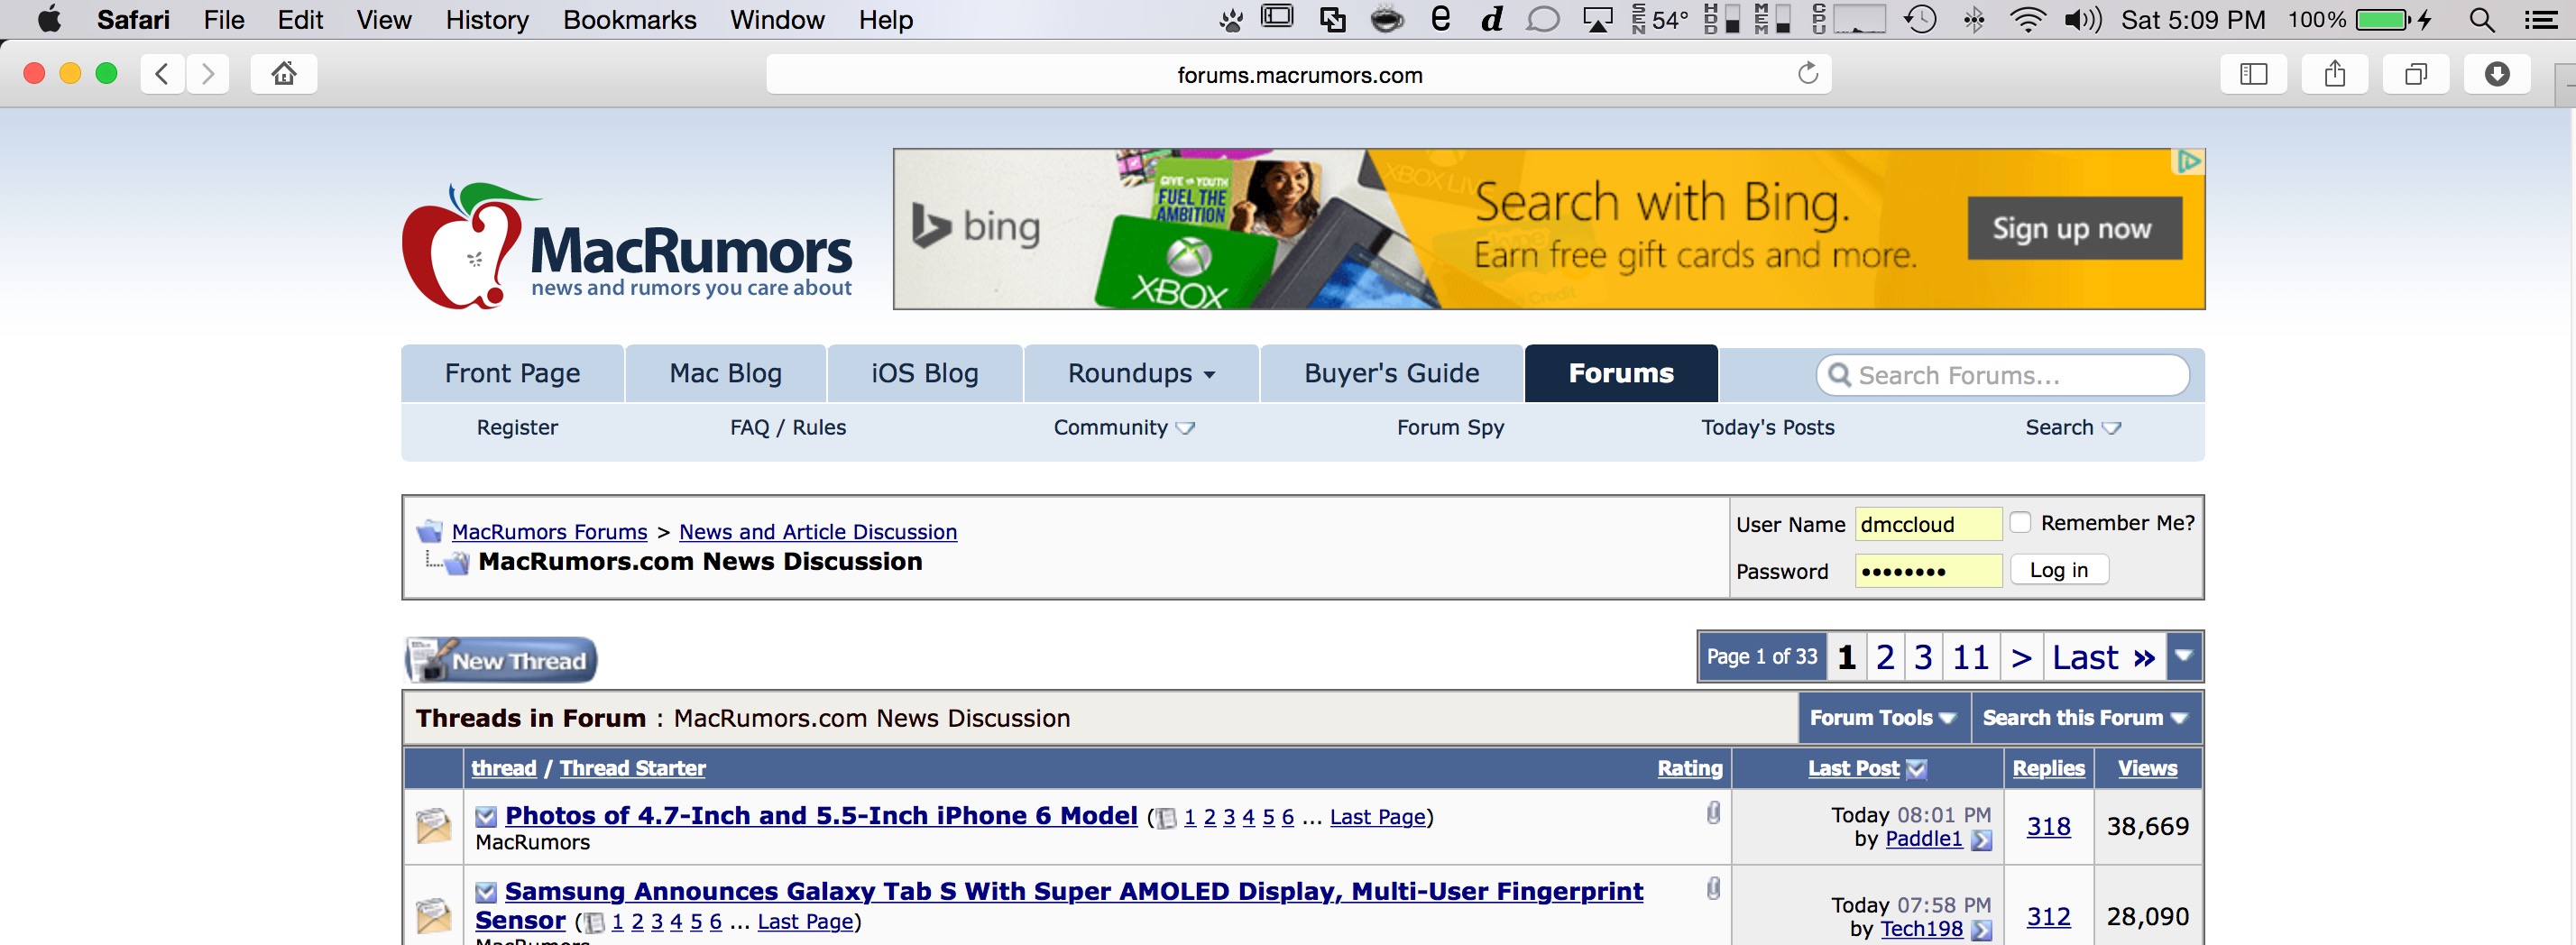
Task: Jump to first new post in iPhone 6 thread
Action: [486, 817]
